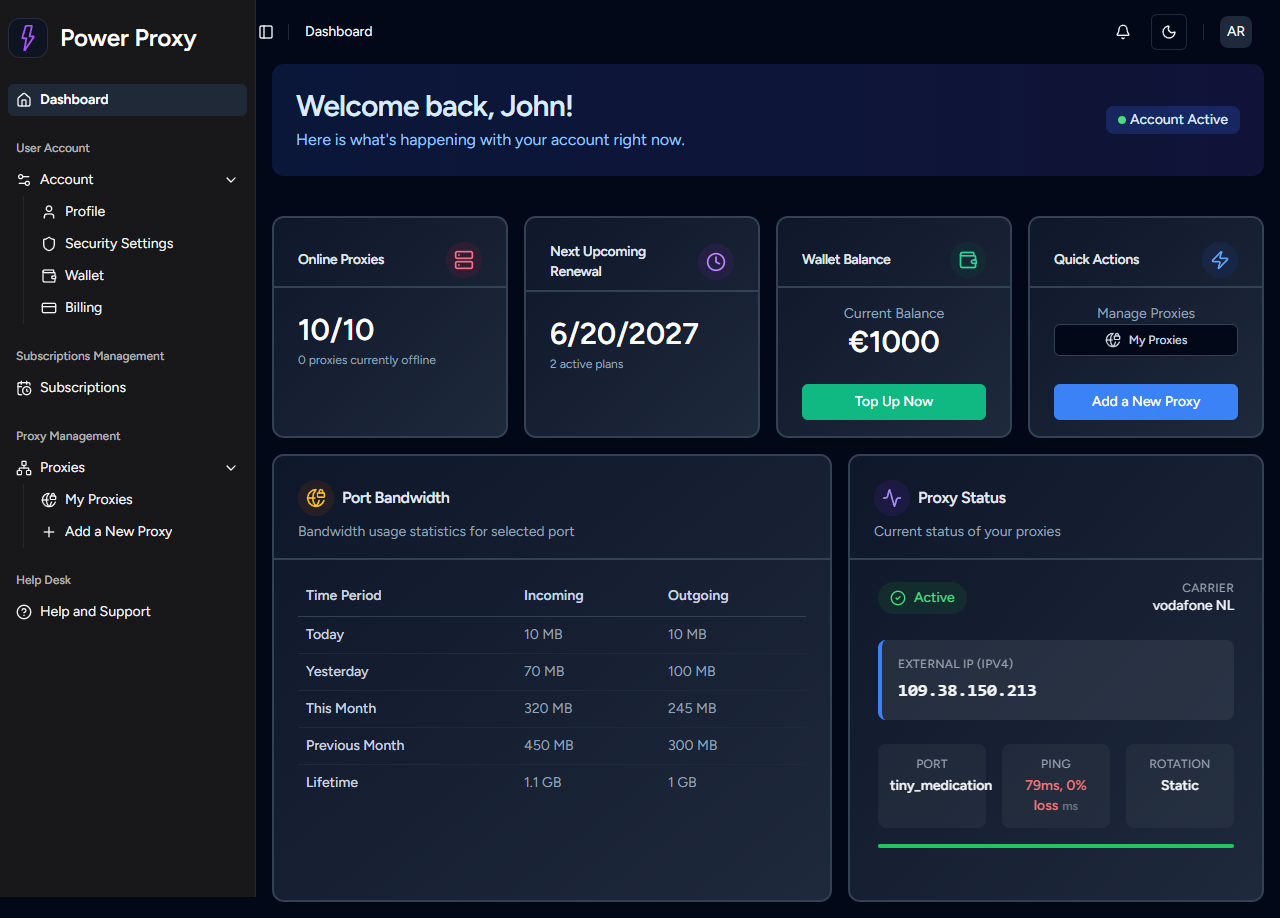Click the Dashboard home icon

coord(24,100)
